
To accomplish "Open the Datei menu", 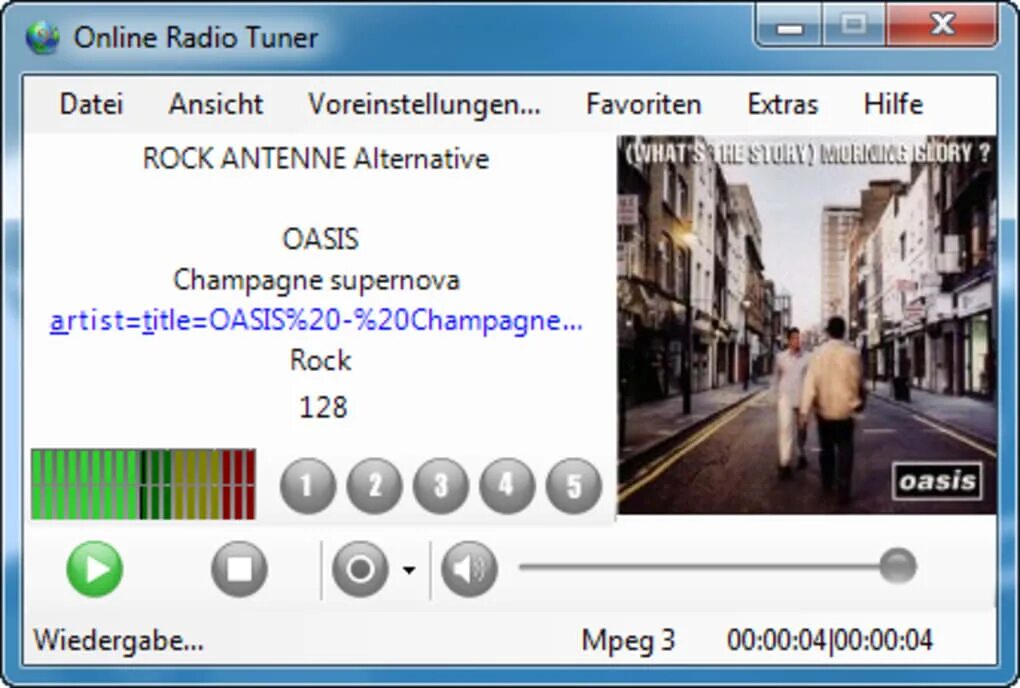I will (x=91, y=104).
